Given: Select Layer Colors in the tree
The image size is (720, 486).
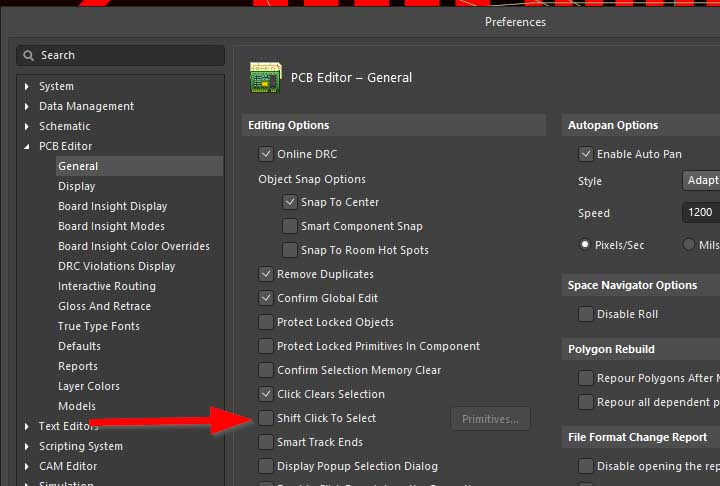Looking at the screenshot, I should coord(88,386).
